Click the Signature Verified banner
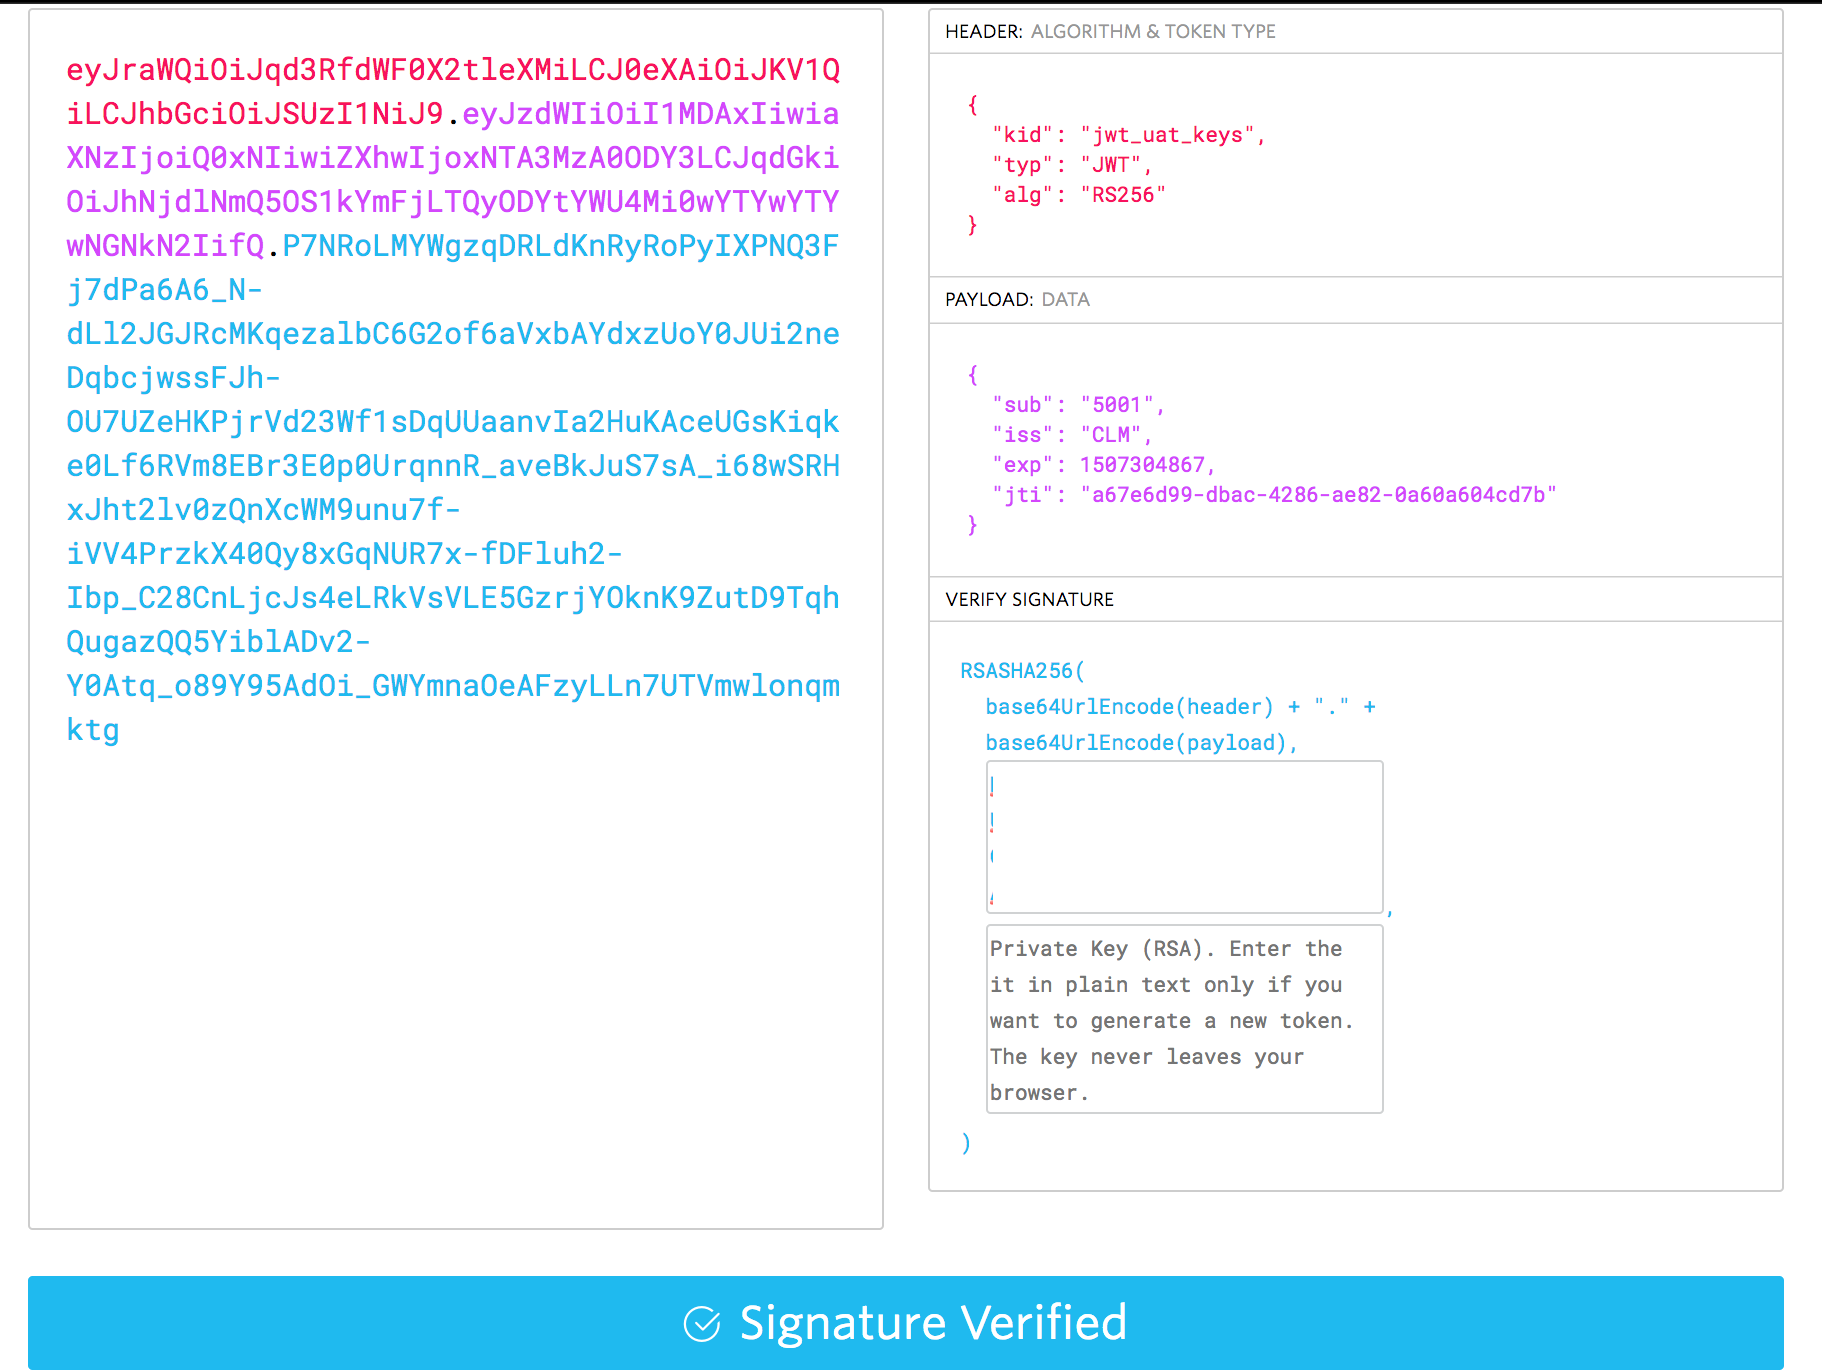 pos(910,1322)
